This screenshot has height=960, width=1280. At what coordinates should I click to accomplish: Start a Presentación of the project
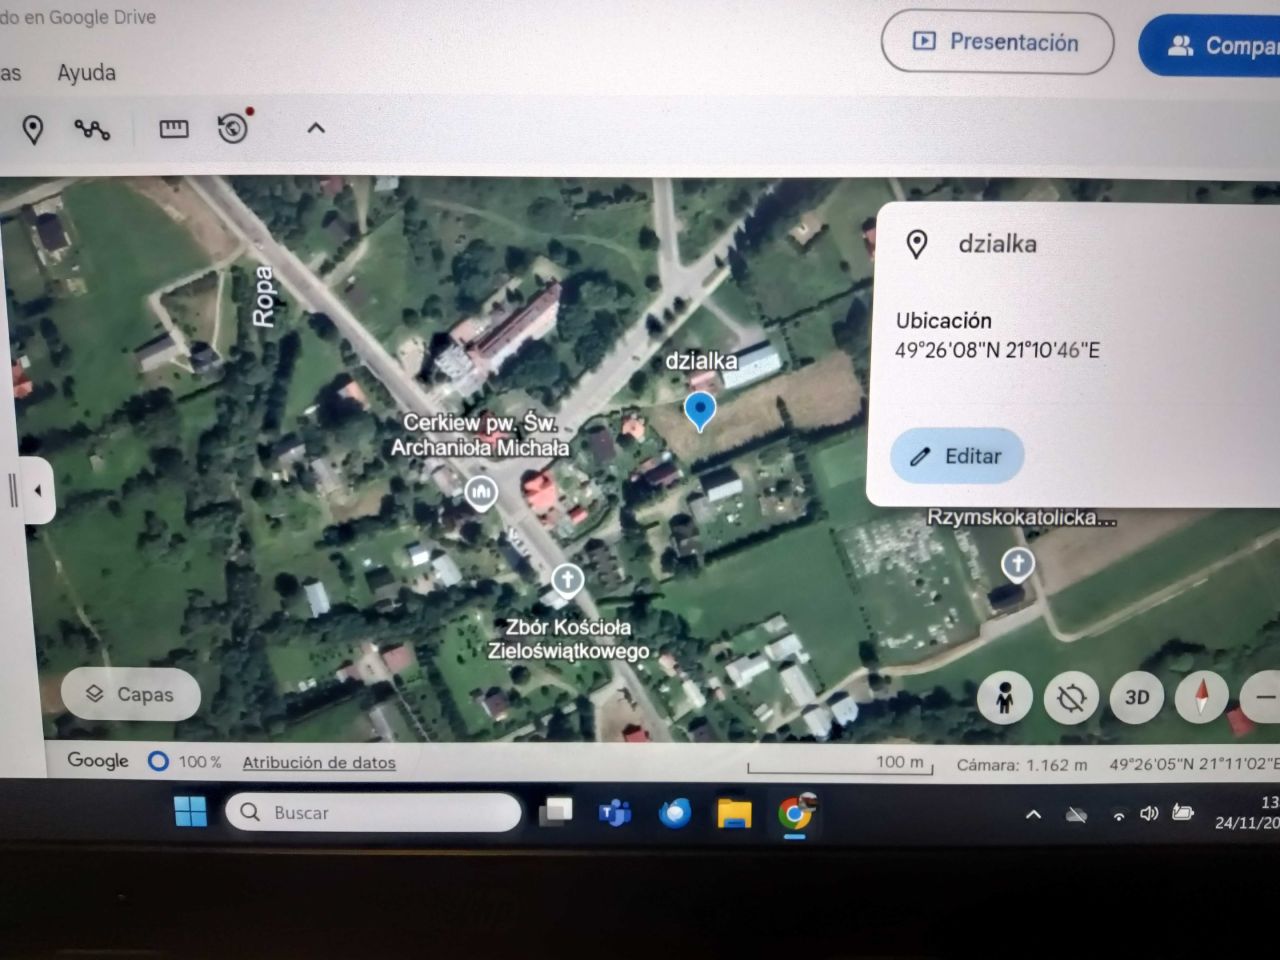coord(997,43)
